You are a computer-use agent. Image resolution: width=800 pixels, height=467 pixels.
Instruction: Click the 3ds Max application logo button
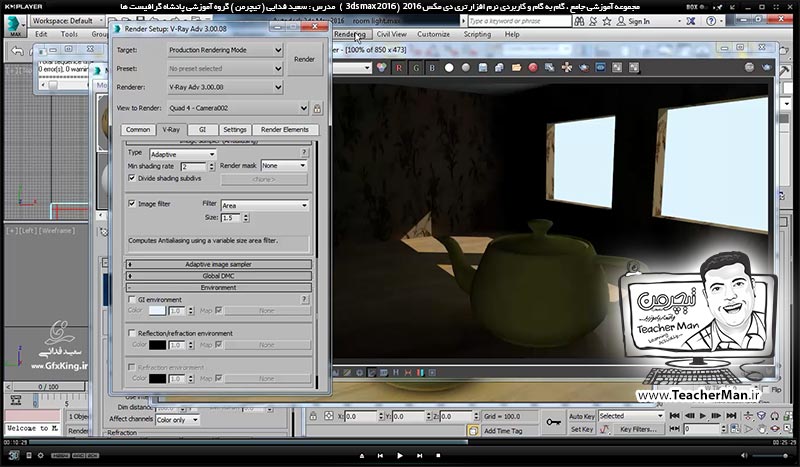point(15,26)
